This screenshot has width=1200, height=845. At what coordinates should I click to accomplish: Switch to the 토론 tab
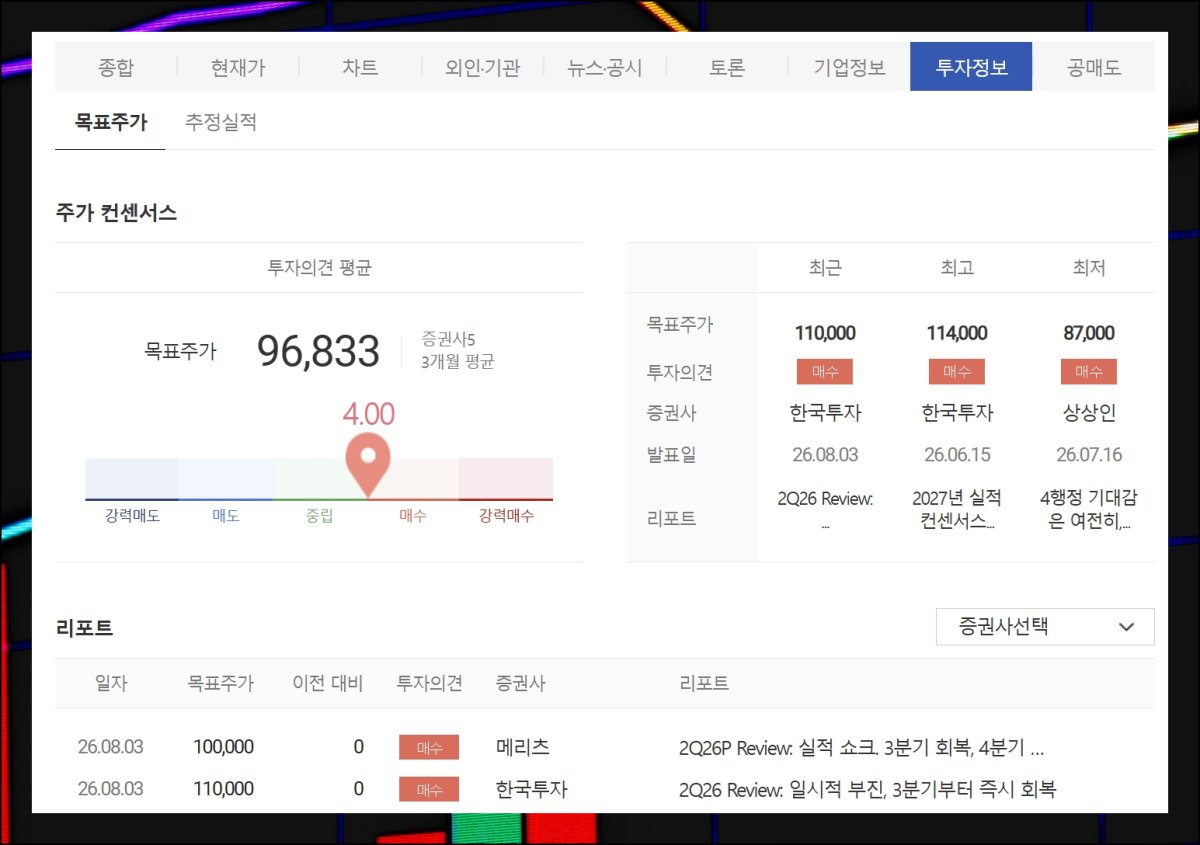(727, 68)
